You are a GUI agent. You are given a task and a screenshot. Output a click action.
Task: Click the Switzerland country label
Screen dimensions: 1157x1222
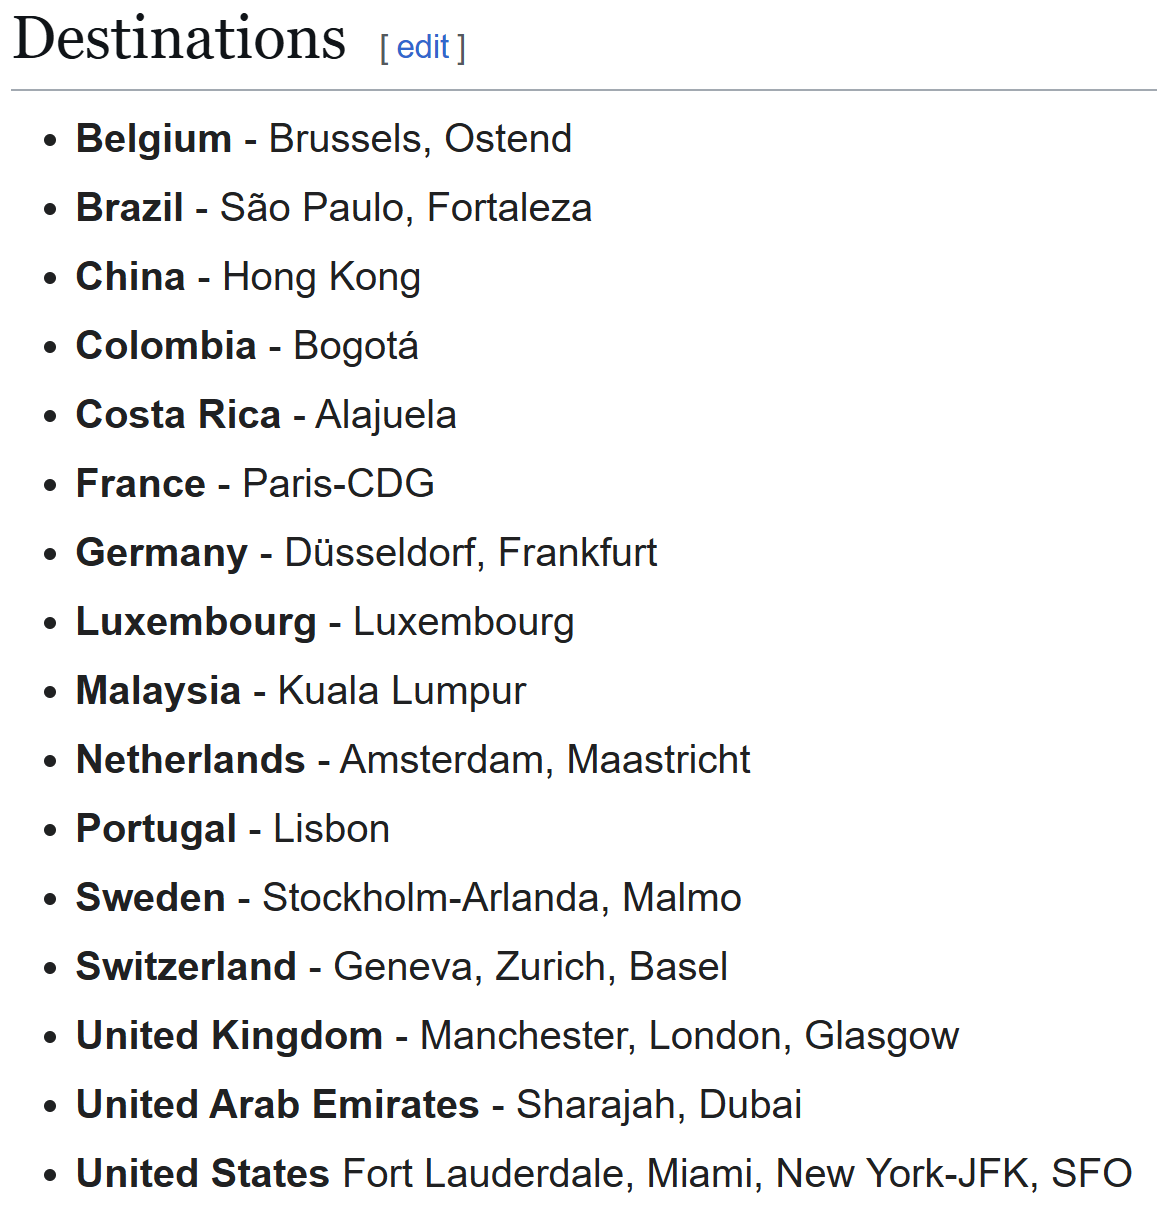pos(187,967)
